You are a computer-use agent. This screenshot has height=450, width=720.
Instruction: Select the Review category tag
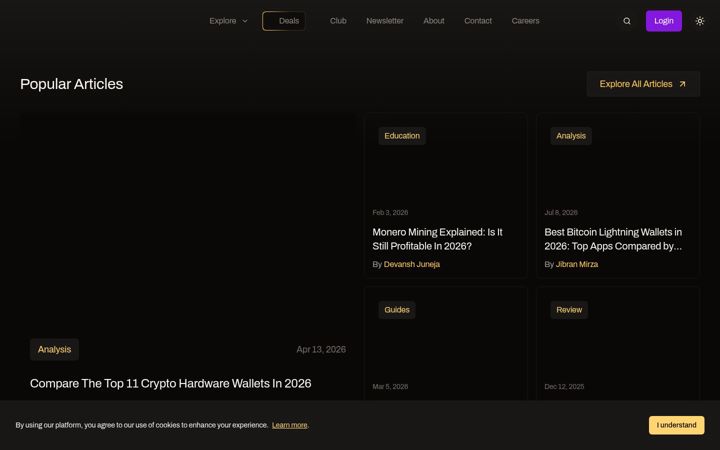click(x=569, y=310)
